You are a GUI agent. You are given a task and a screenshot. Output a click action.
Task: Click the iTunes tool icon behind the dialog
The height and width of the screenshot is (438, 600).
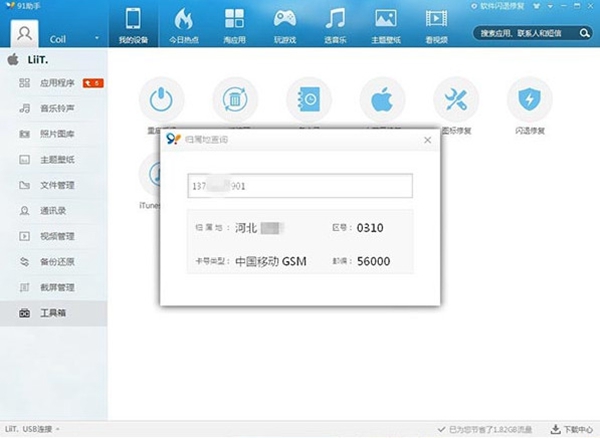point(150,174)
